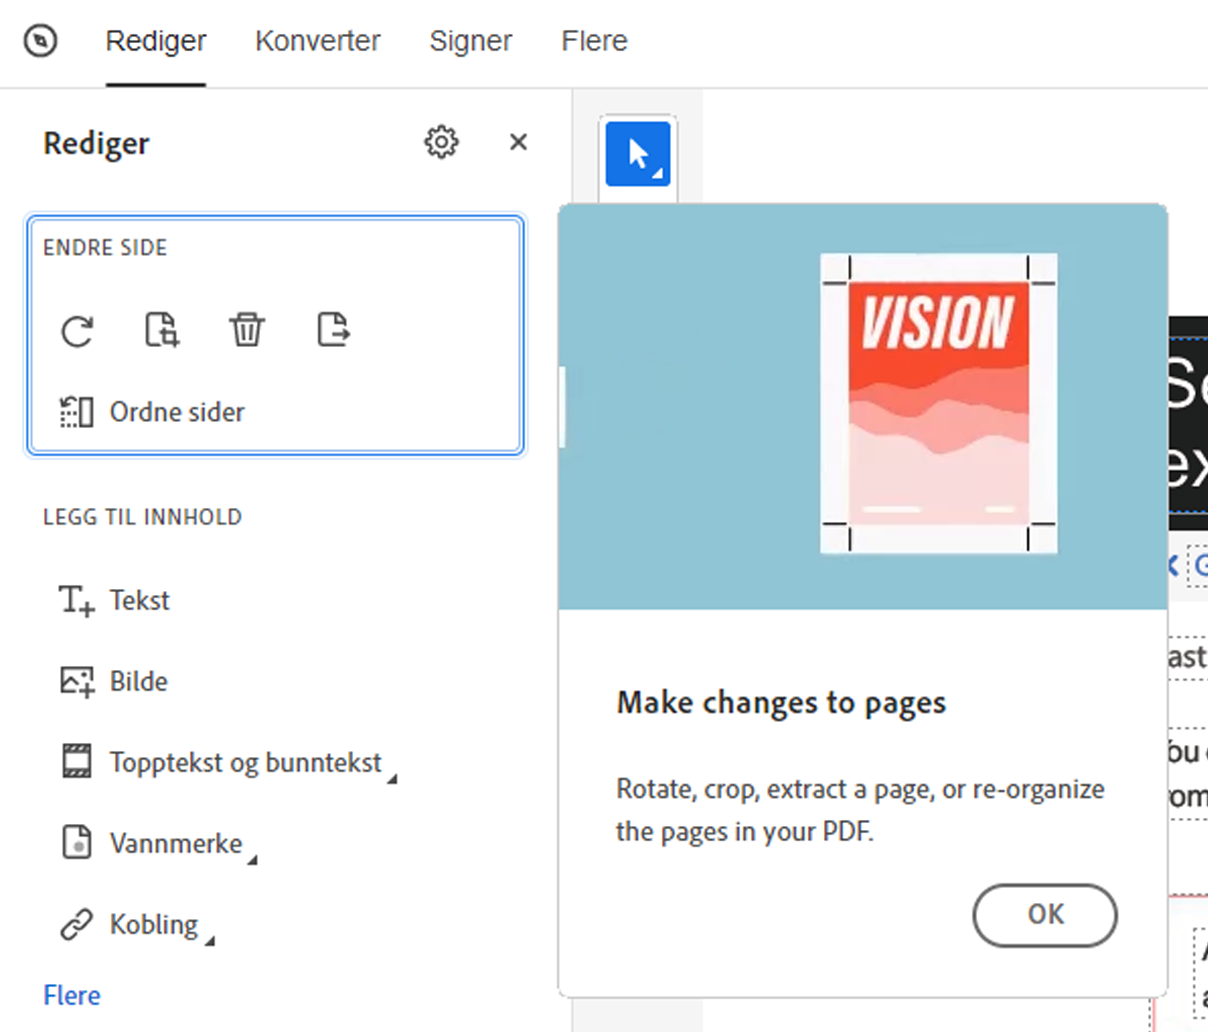This screenshot has width=1208, height=1032.
Task: Click the blue Flere link below Kobling
Action: (x=72, y=995)
